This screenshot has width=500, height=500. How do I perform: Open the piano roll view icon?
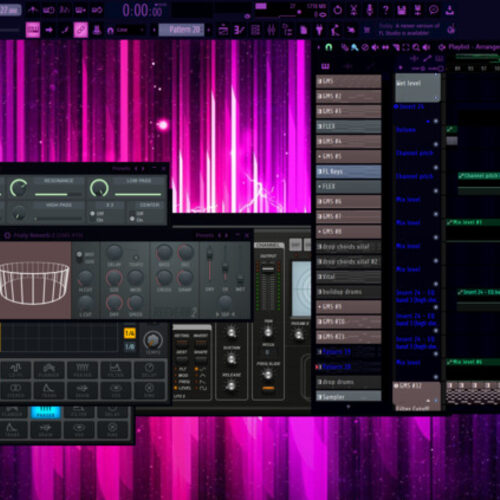click(239, 30)
